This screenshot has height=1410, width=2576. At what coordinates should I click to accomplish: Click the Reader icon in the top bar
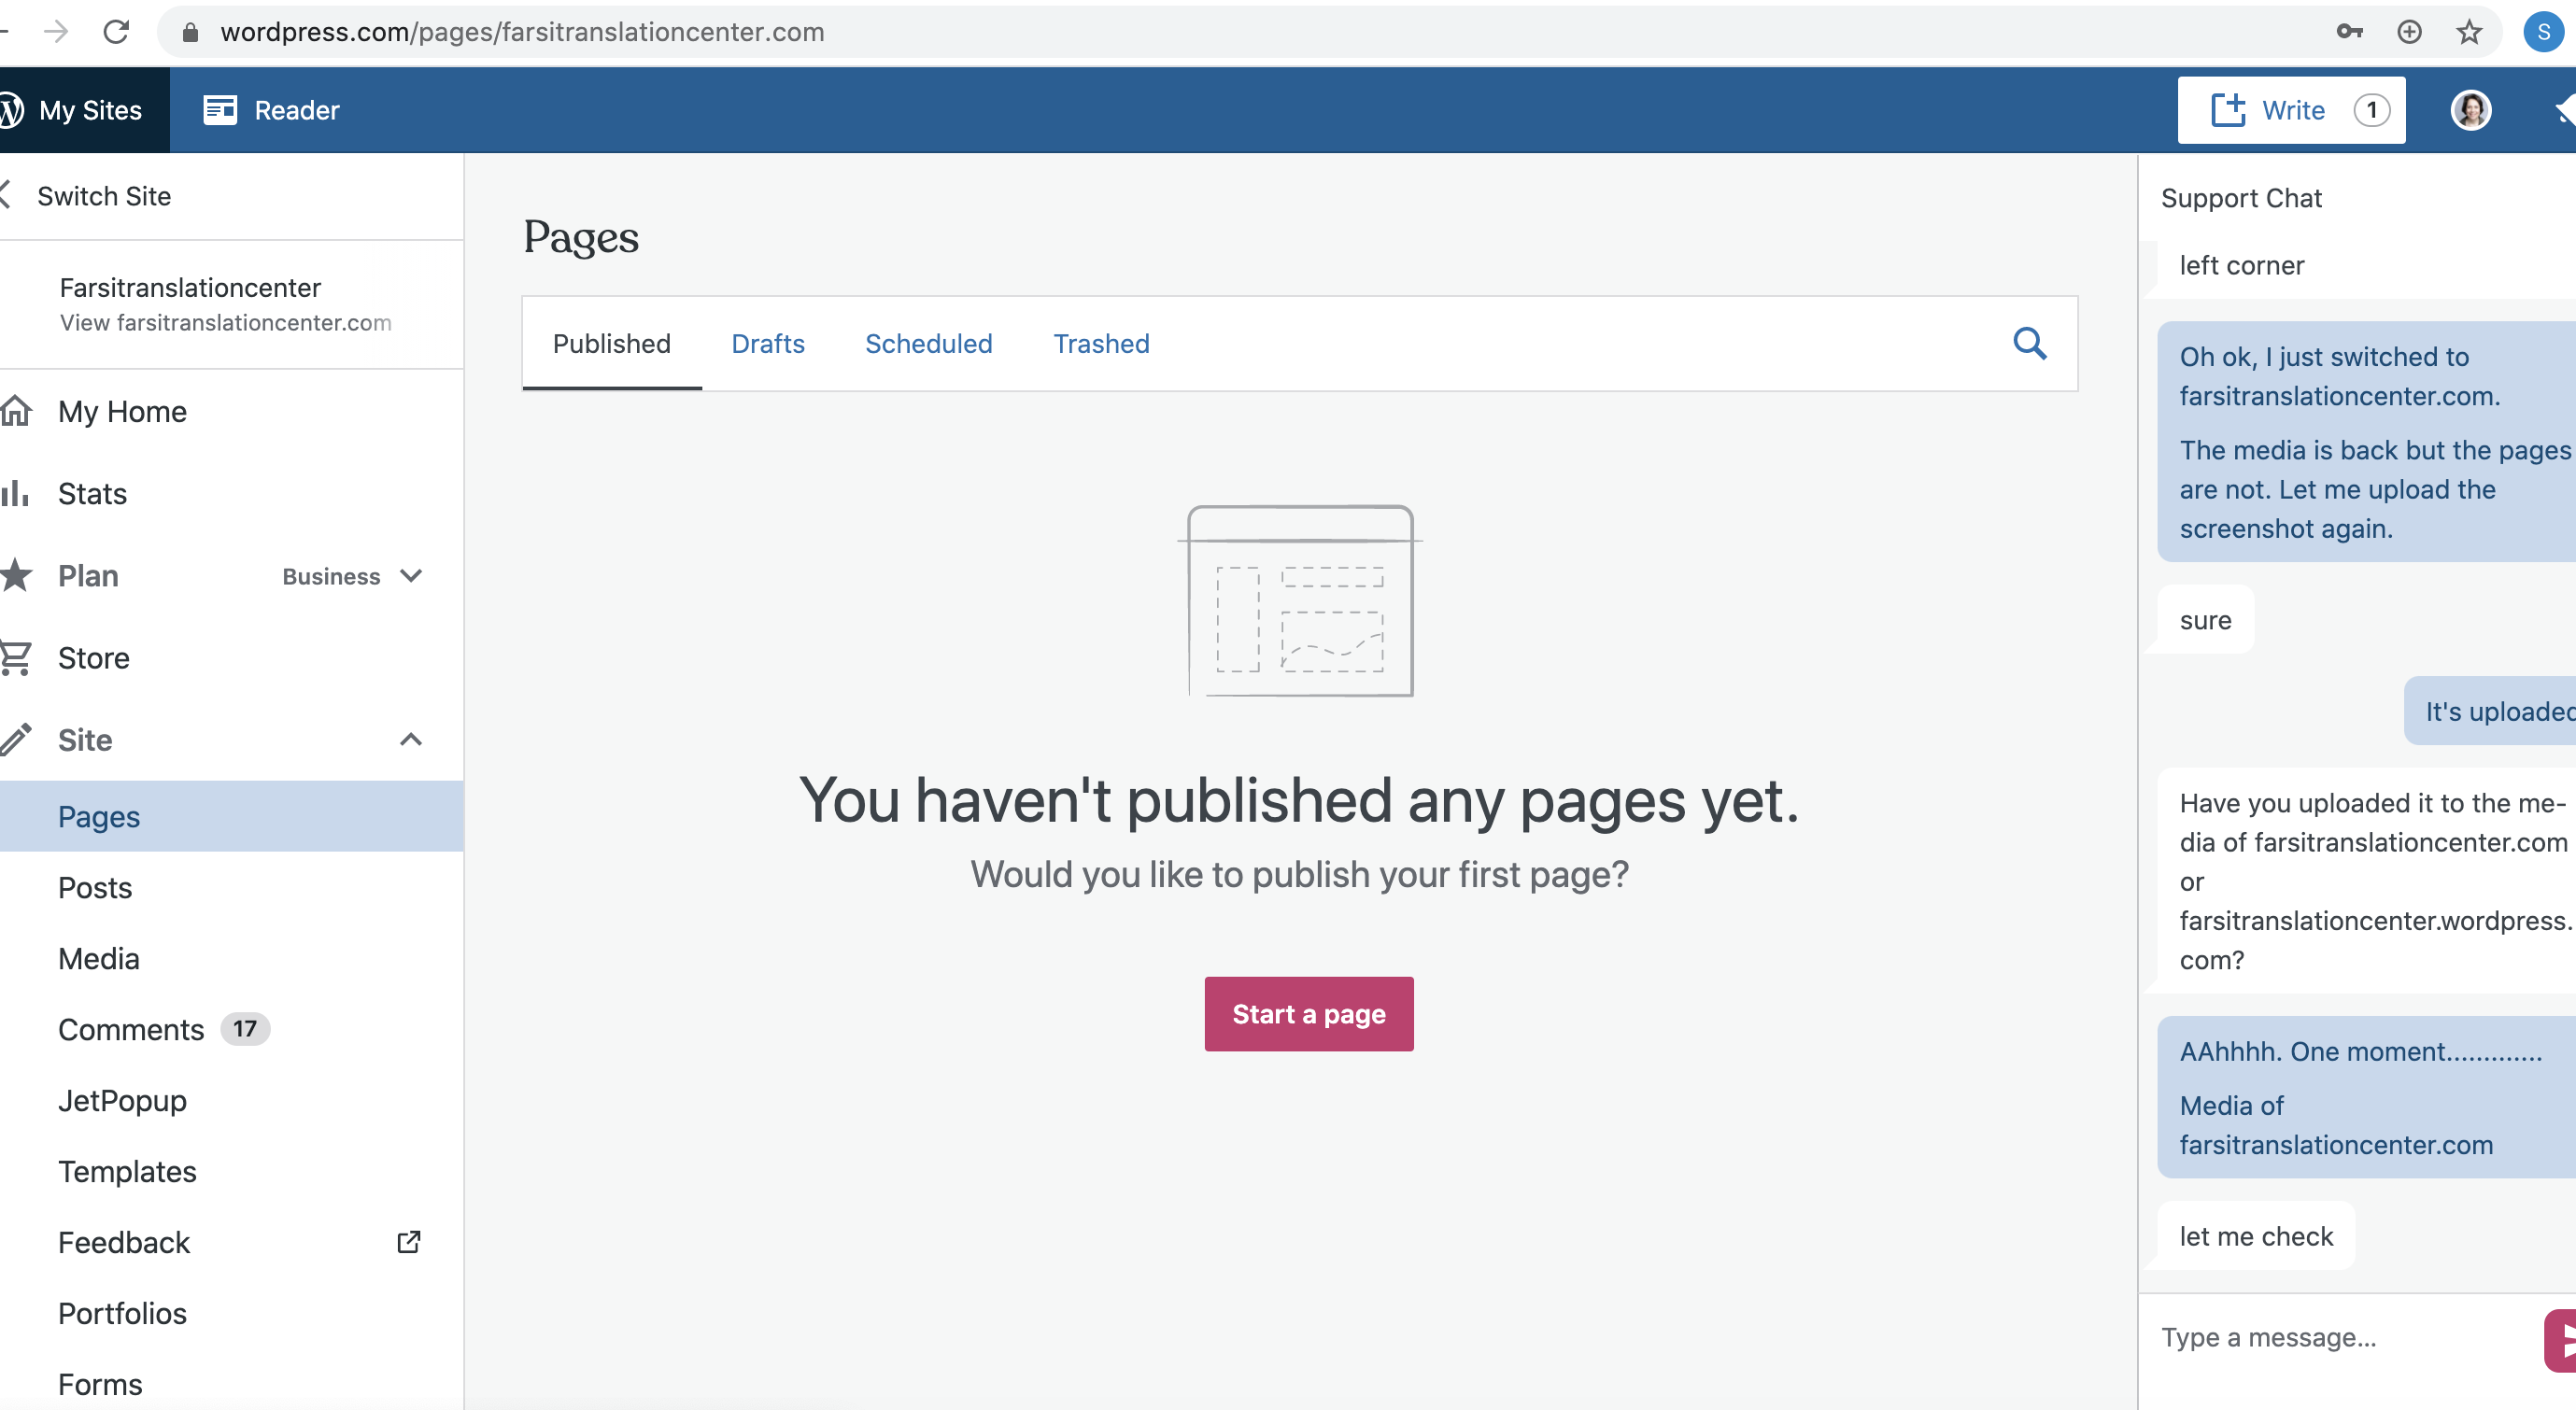pos(220,110)
